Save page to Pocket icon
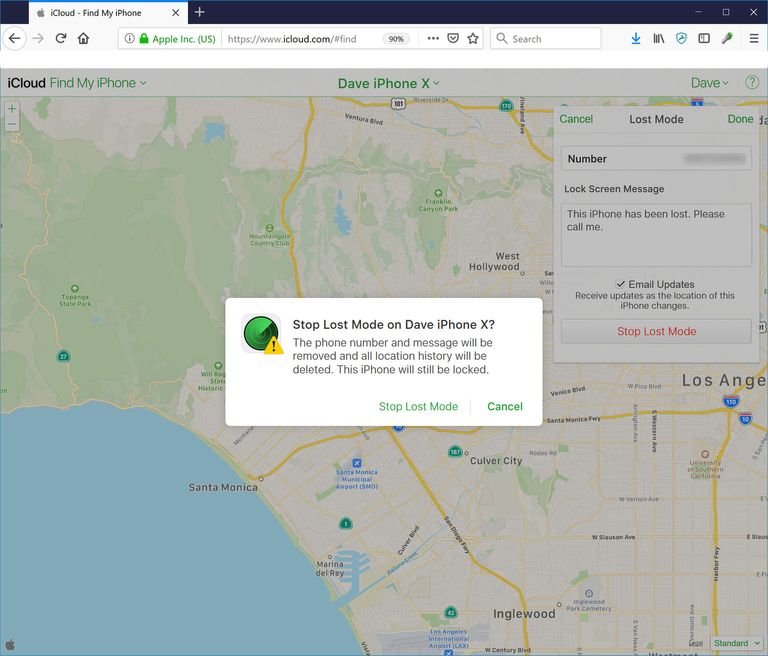Viewport: 768px width, 656px height. click(453, 38)
